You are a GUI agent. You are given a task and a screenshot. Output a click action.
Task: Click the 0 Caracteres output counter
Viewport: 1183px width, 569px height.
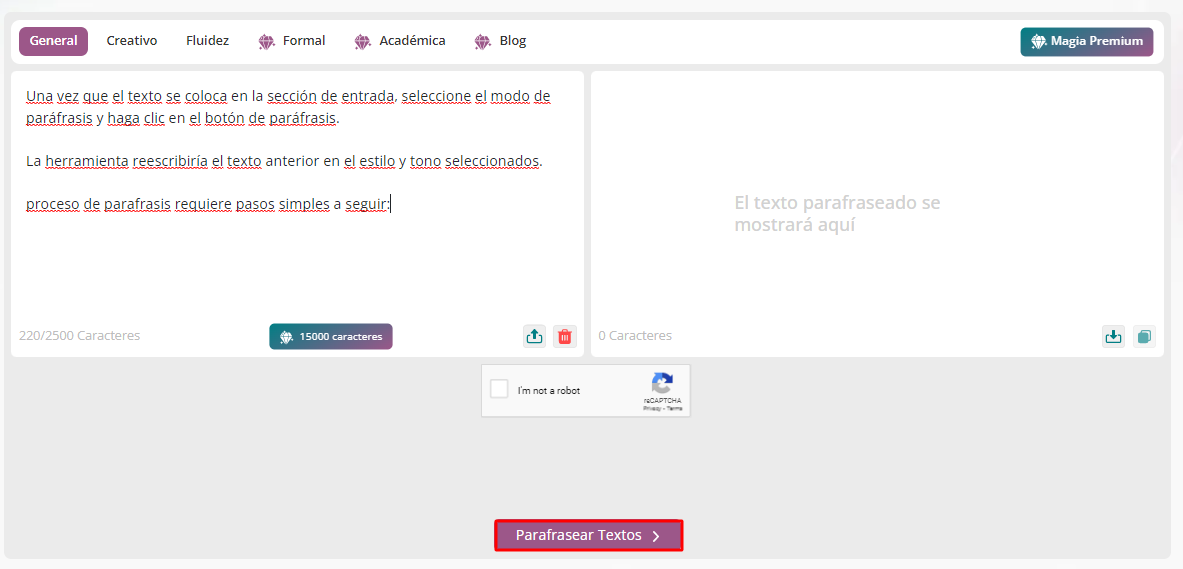pos(635,336)
